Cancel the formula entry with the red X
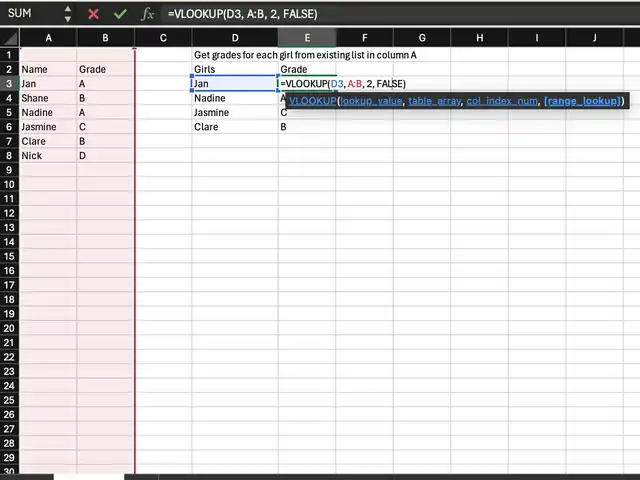The image size is (640, 480). point(93,14)
